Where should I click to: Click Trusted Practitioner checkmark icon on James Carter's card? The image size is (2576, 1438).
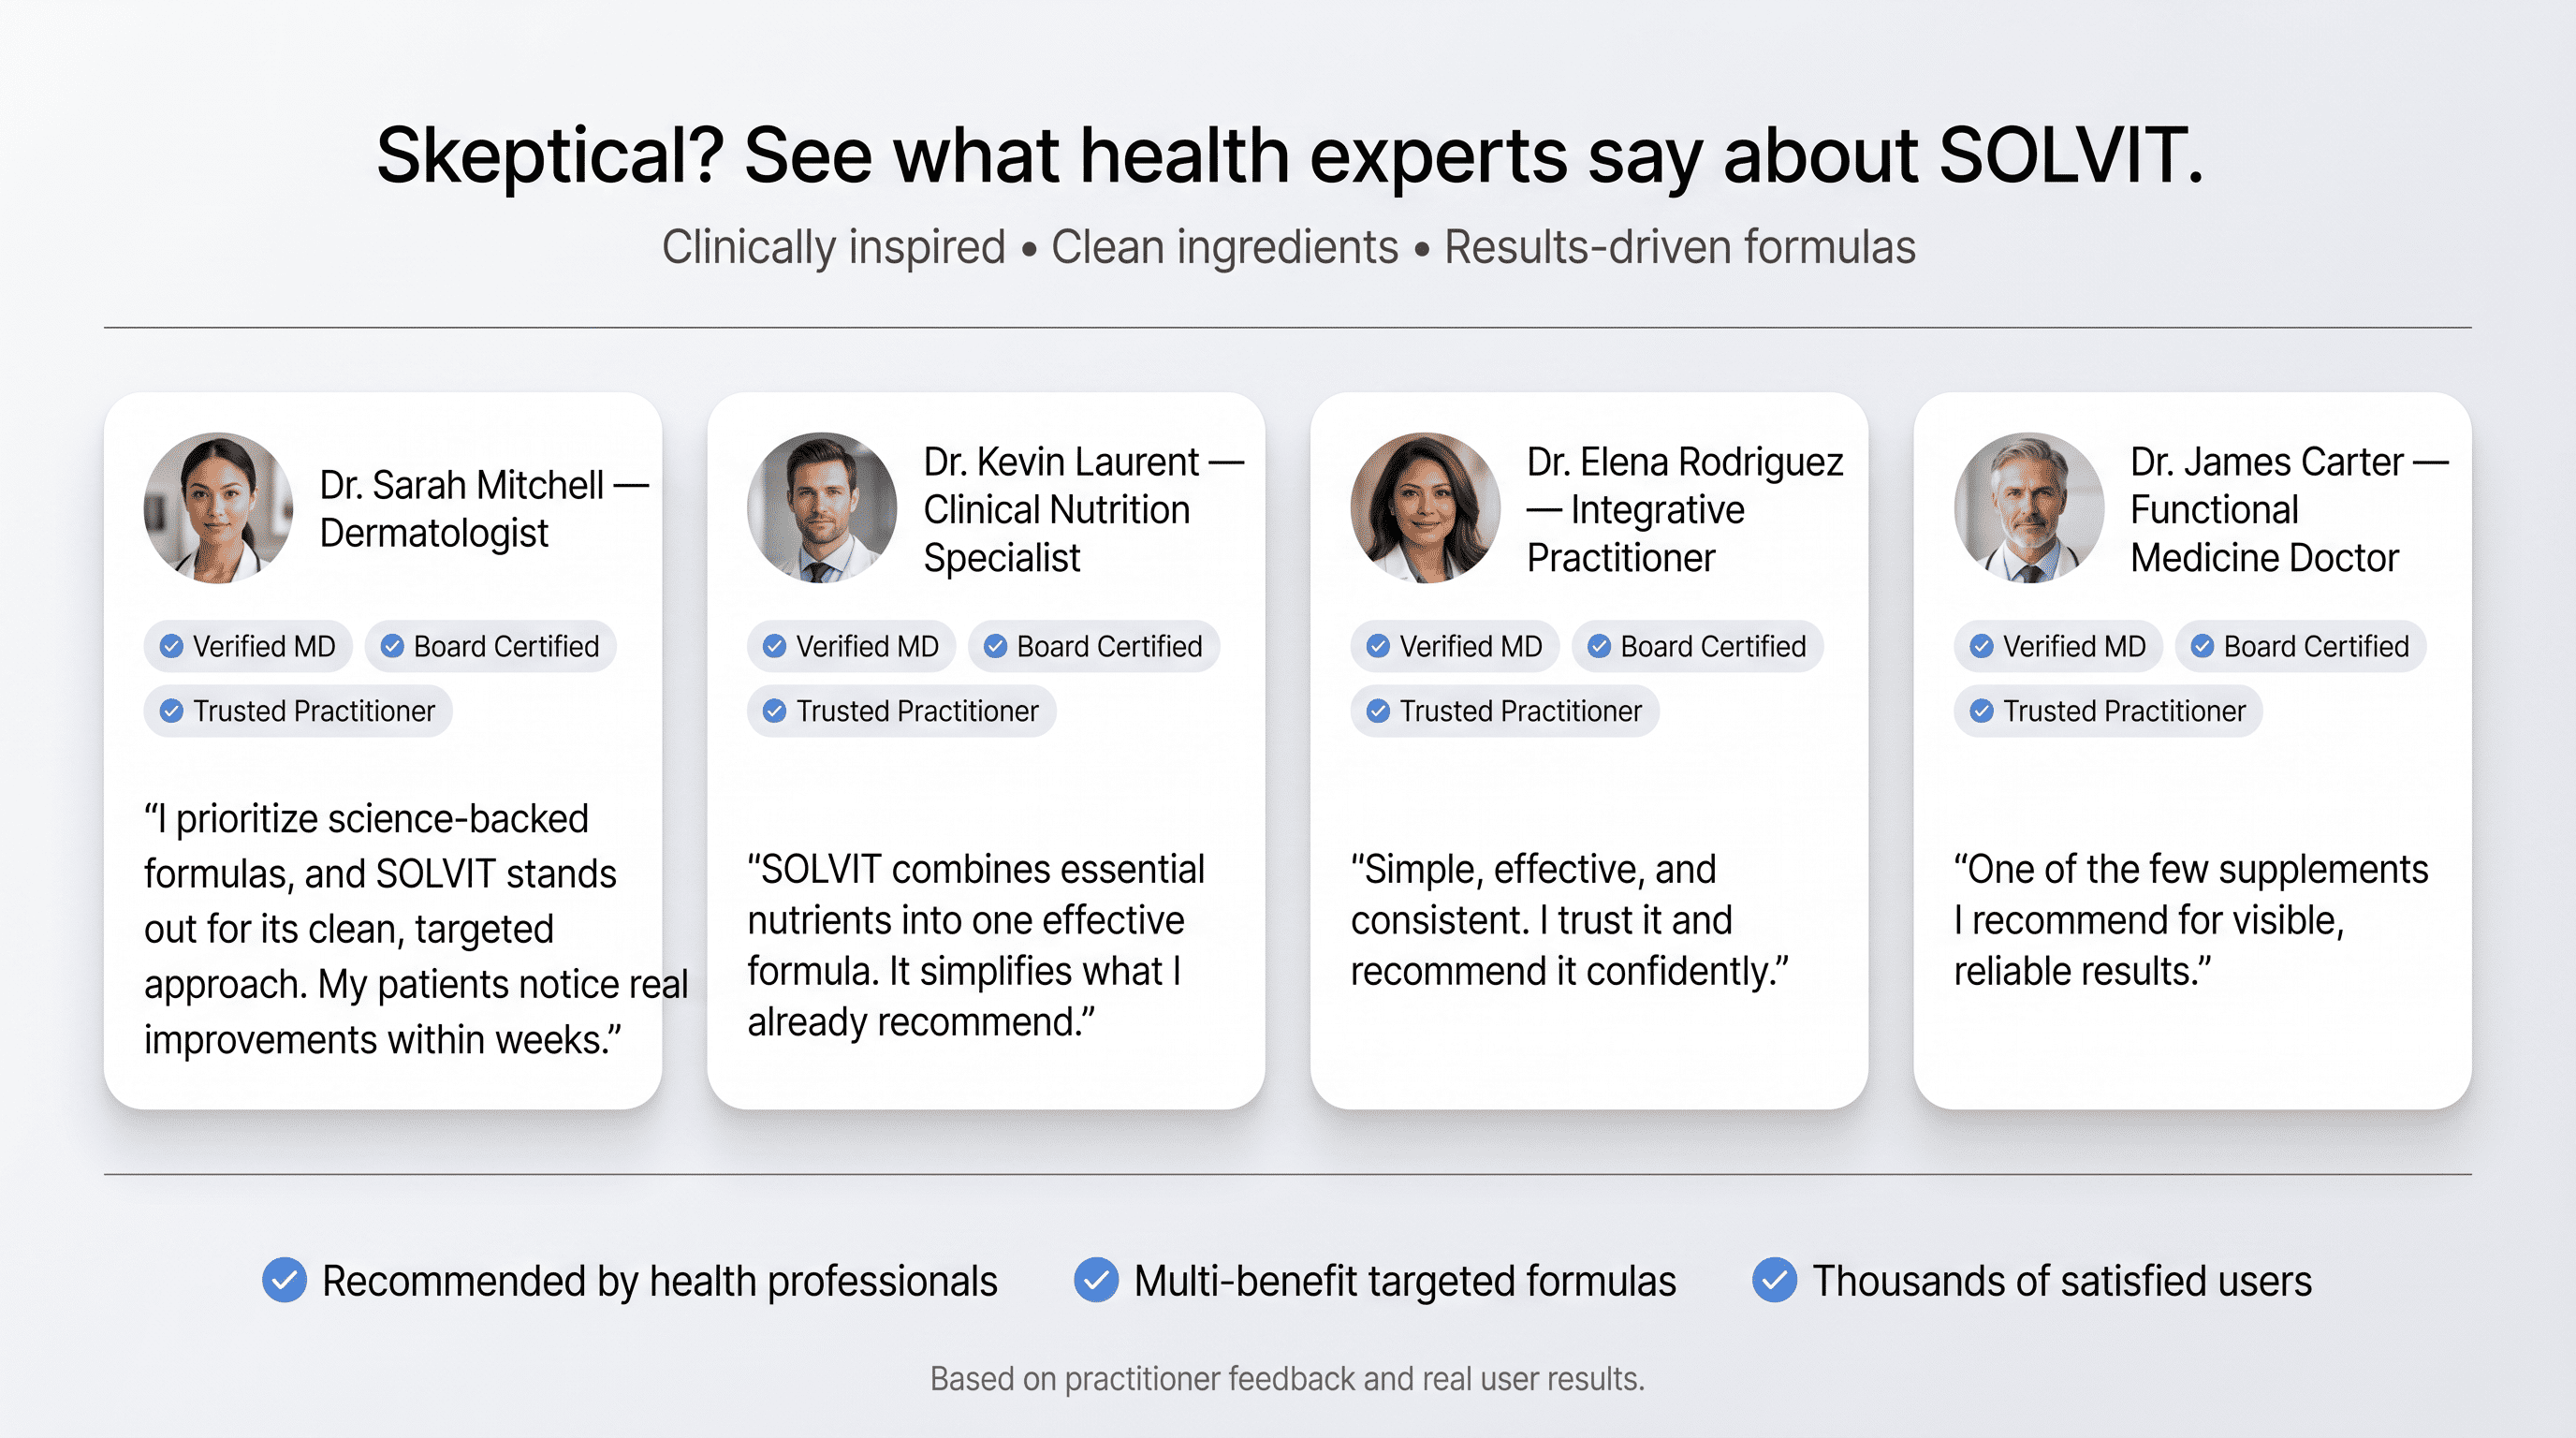point(1982,711)
